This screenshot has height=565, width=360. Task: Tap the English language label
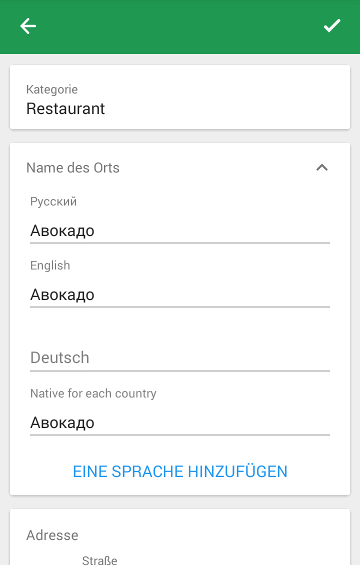coord(50,266)
